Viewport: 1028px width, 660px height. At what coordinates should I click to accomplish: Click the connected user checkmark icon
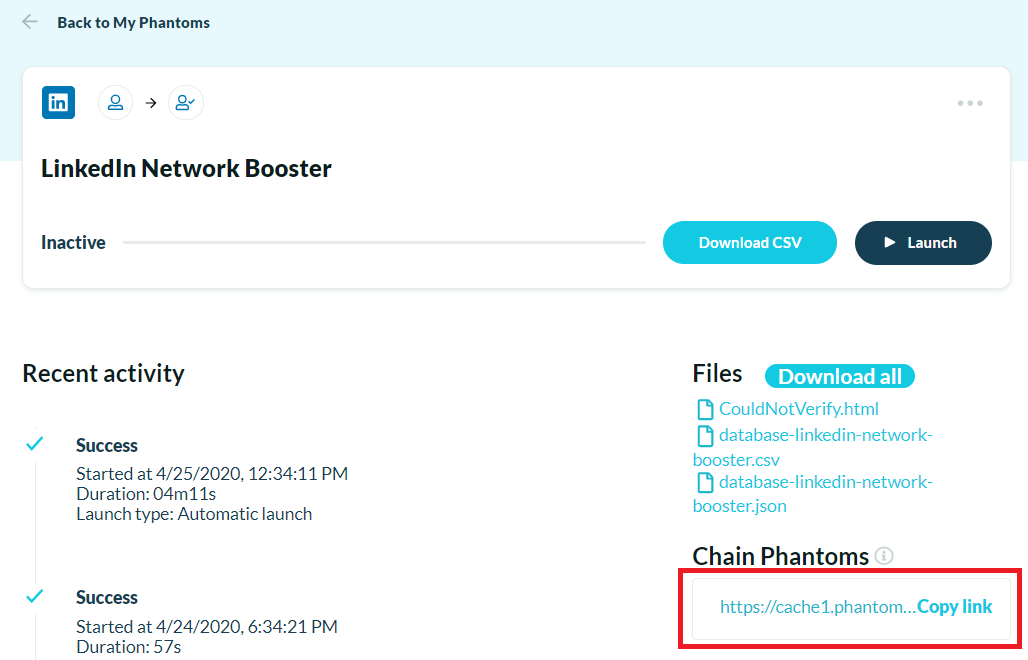coord(186,102)
